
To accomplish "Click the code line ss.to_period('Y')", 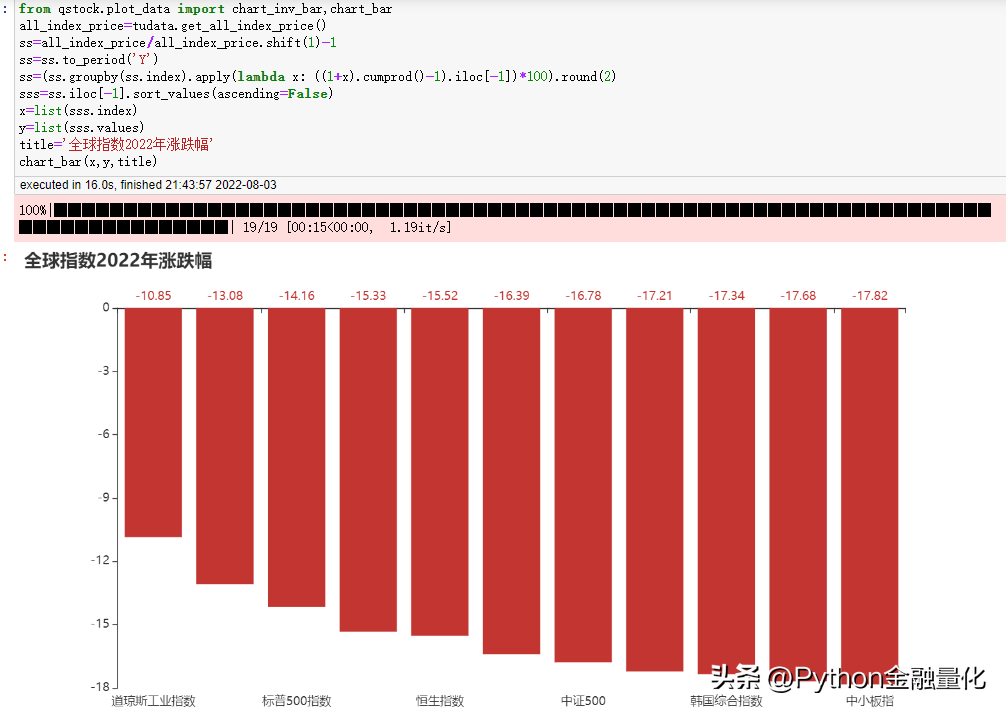I will tap(89, 60).
